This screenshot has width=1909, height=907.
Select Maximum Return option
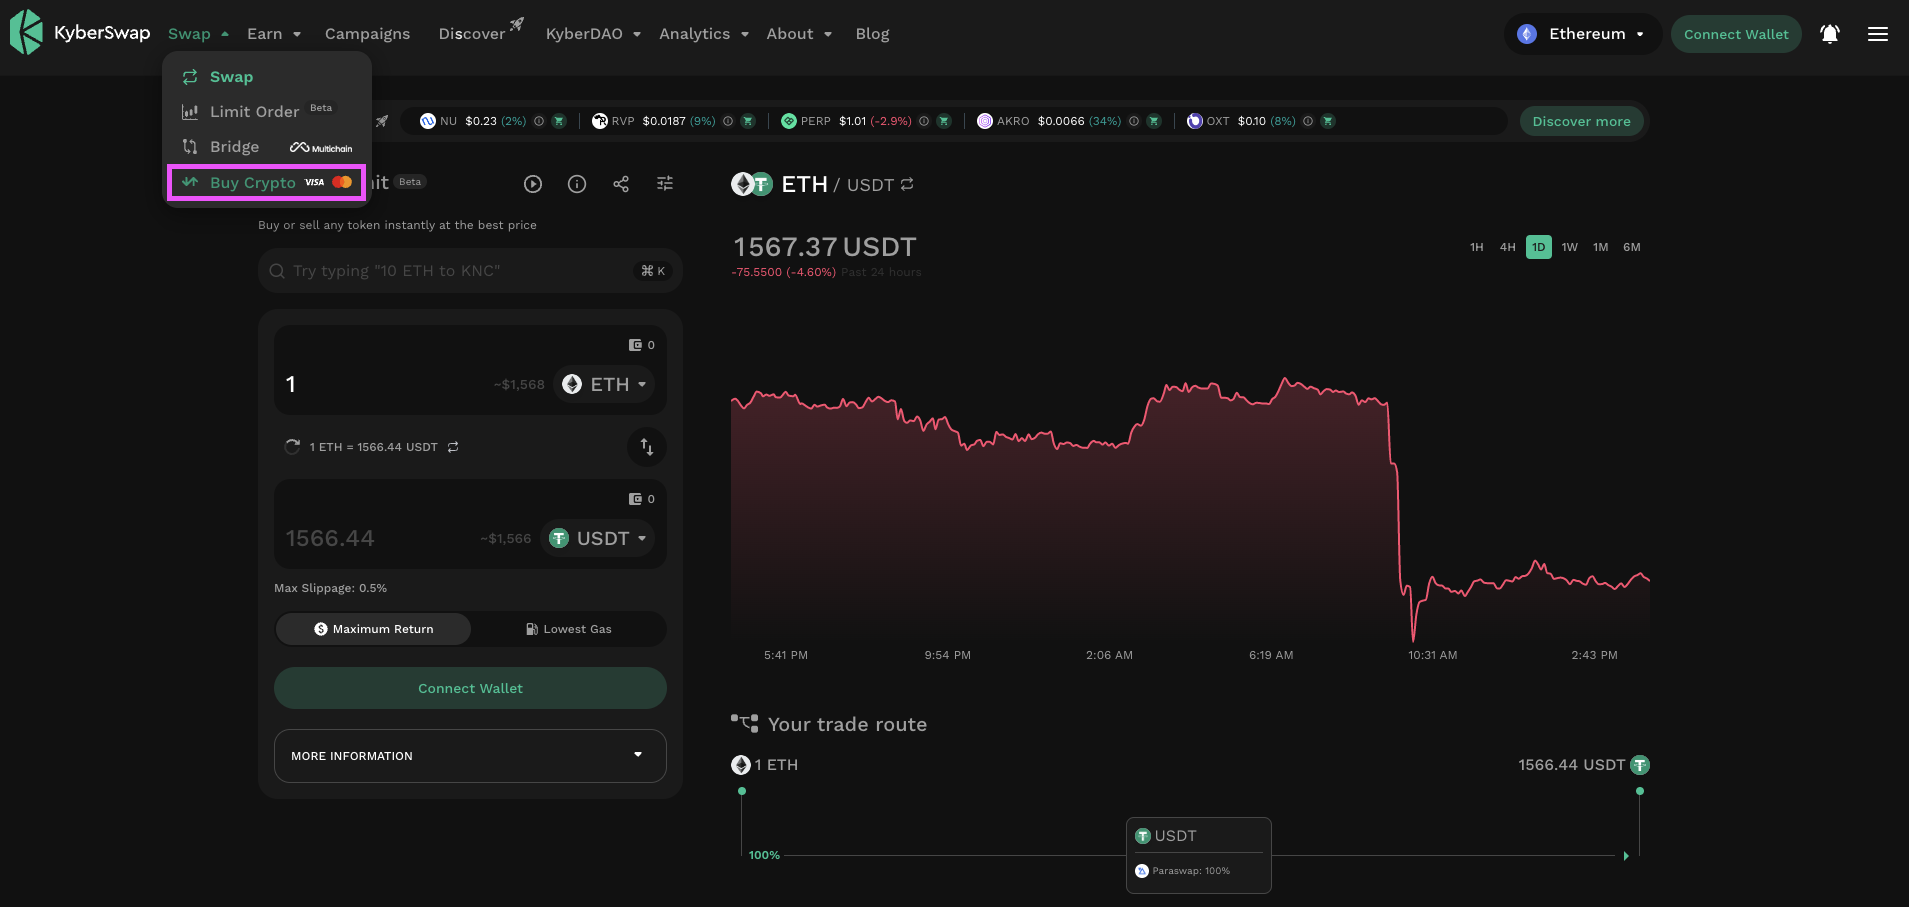[x=373, y=629]
